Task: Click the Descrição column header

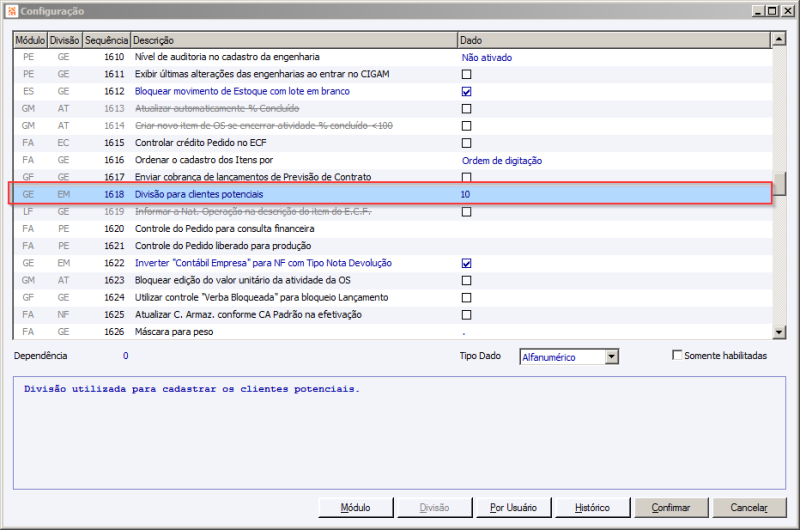Action: pos(294,40)
